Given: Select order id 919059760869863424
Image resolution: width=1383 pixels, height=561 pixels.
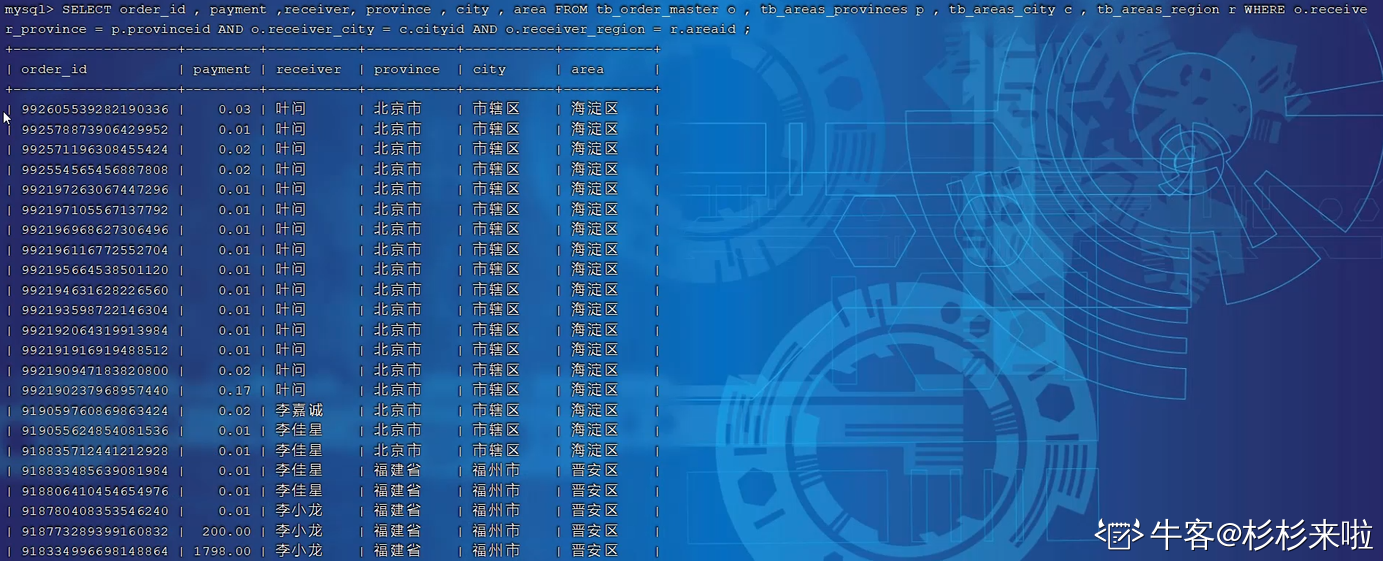Looking at the screenshot, I should coord(95,411).
